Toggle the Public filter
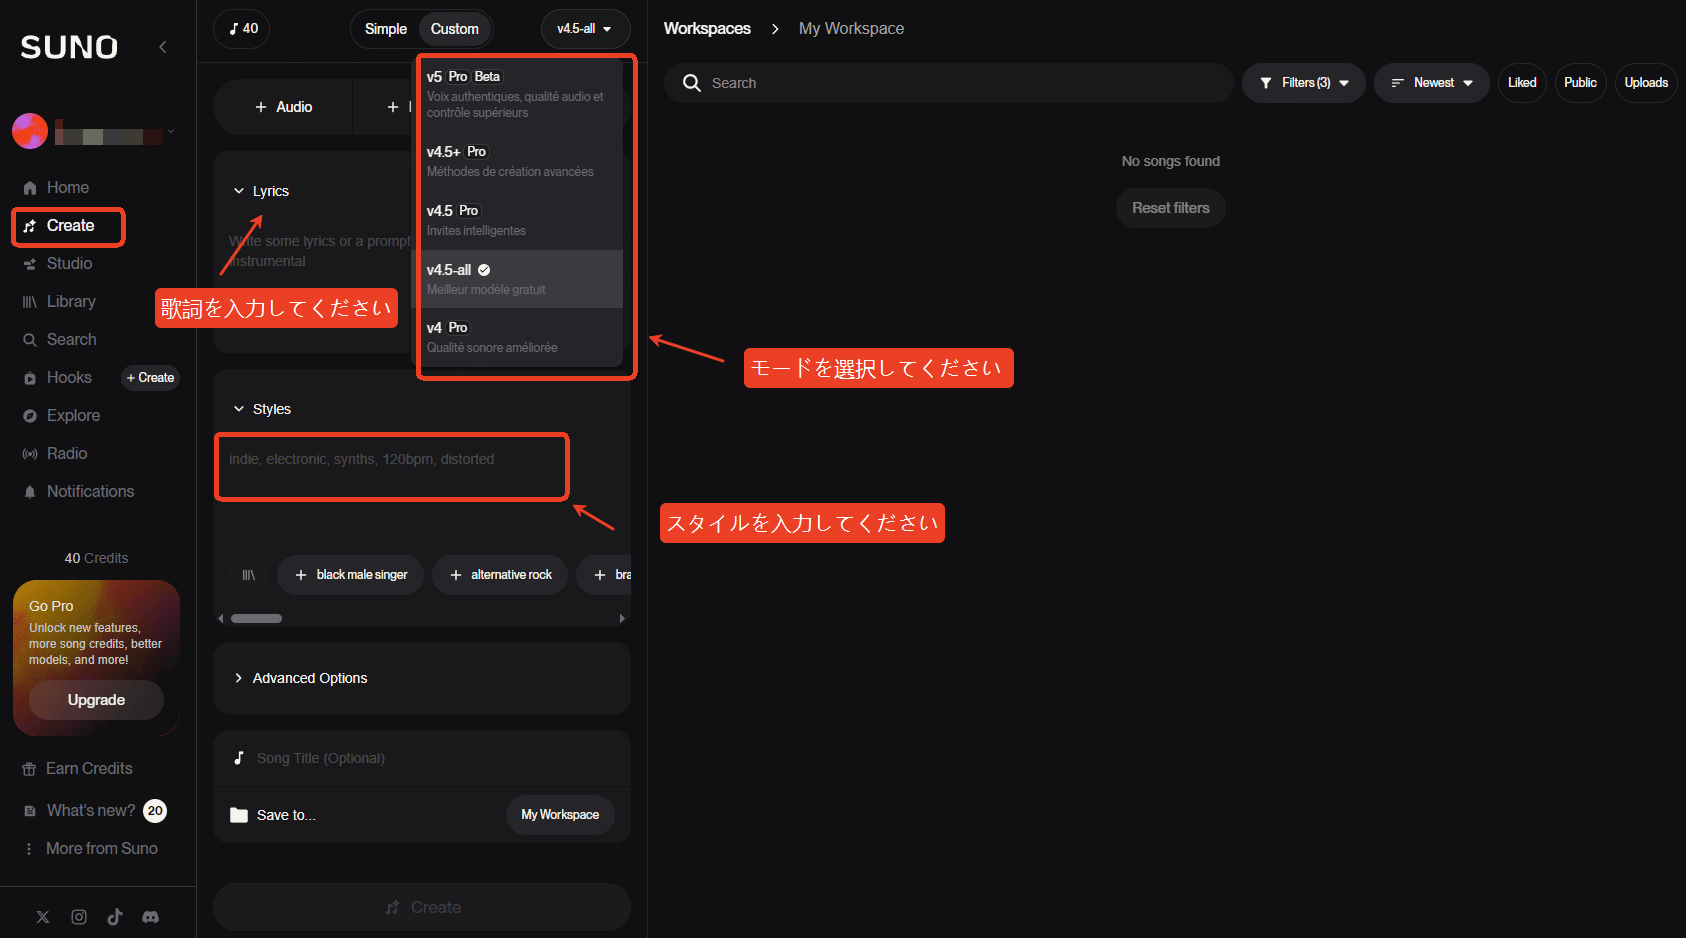This screenshot has width=1686, height=938. [x=1579, y=83]
